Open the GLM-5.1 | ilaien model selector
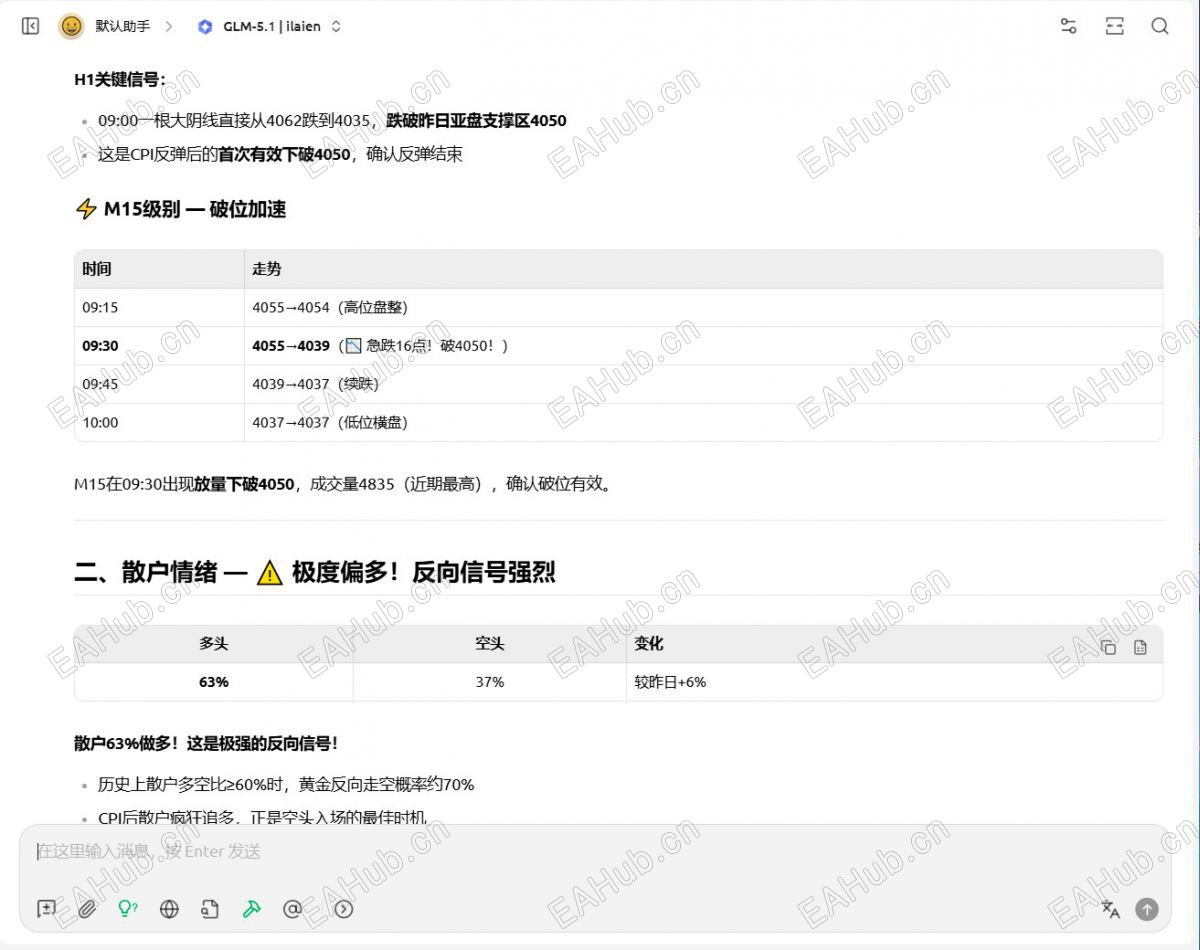 (270, 27)
